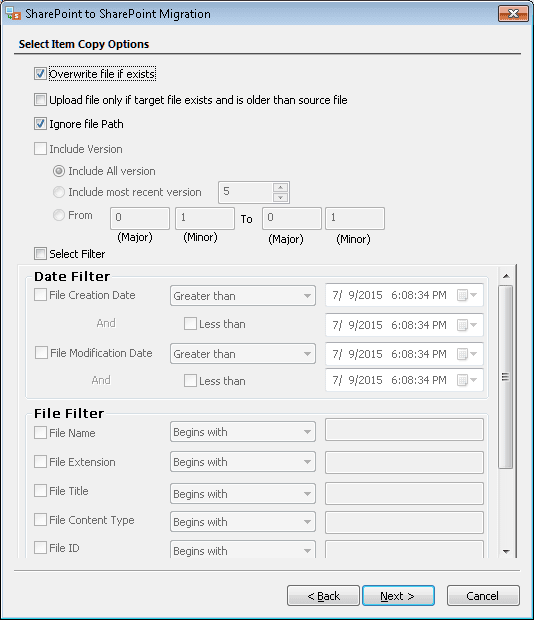
Task: Open File Content Type Begins with dropdown
Action: [x=243, y=522]
